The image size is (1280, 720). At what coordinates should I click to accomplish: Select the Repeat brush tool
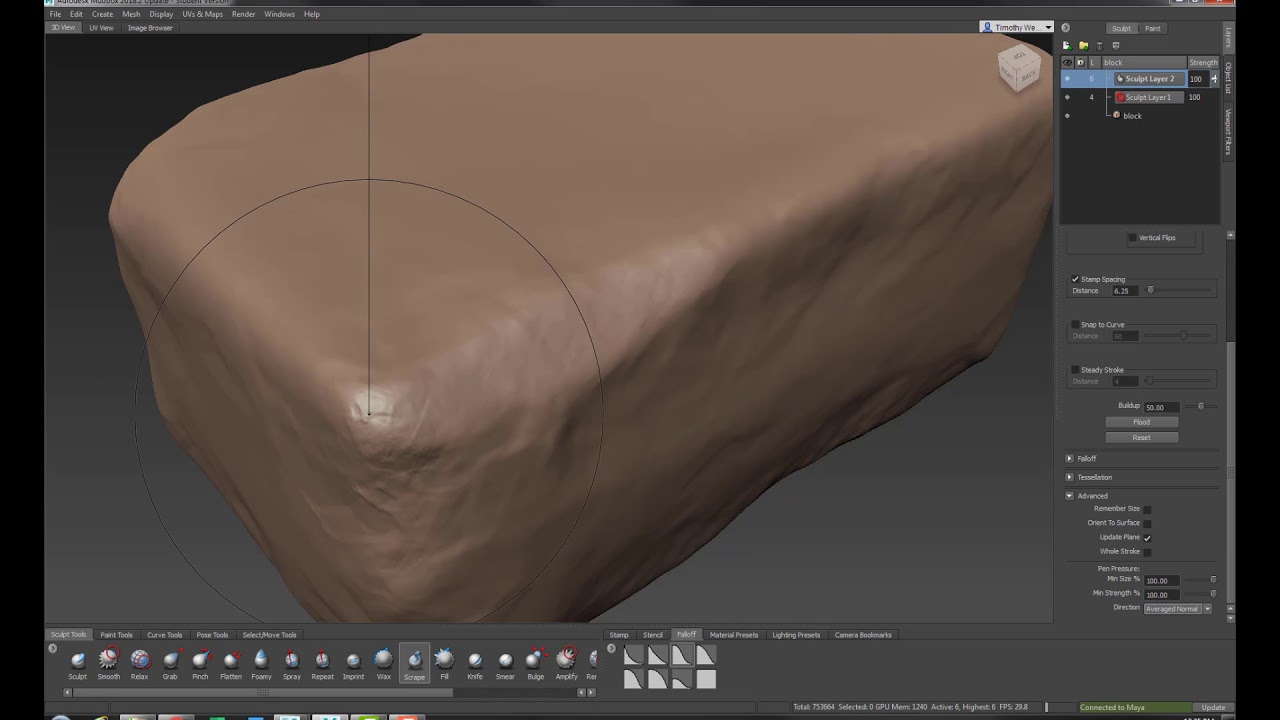point(322,664)
